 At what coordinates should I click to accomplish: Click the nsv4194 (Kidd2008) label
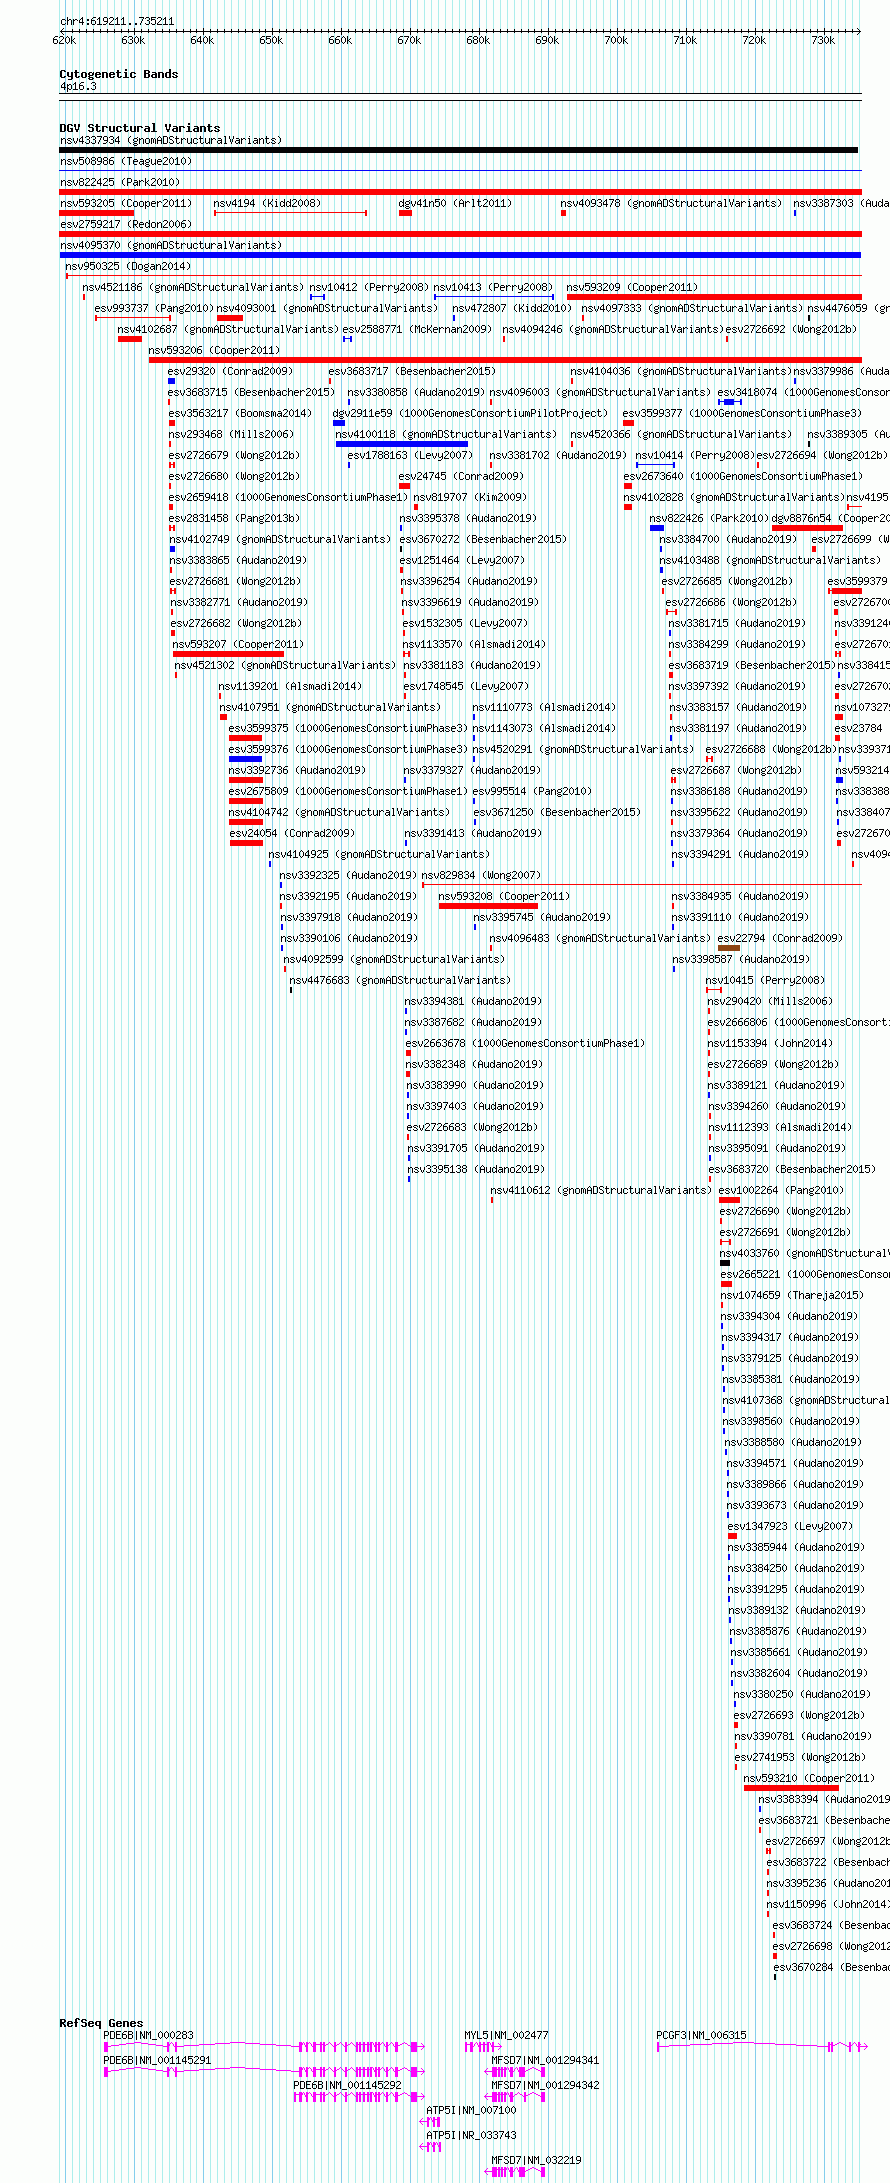click(x=267, y=203)
